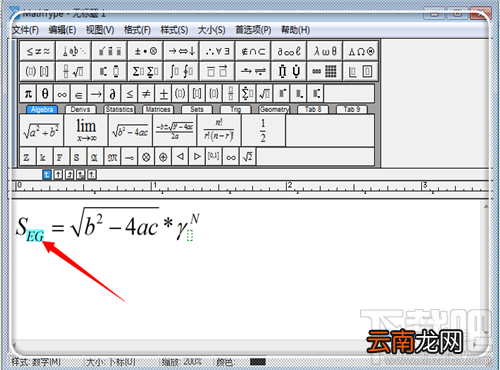Switch to the Derivs tab
This screenshot has height=370, width=500.
click(x=80, y=109)
